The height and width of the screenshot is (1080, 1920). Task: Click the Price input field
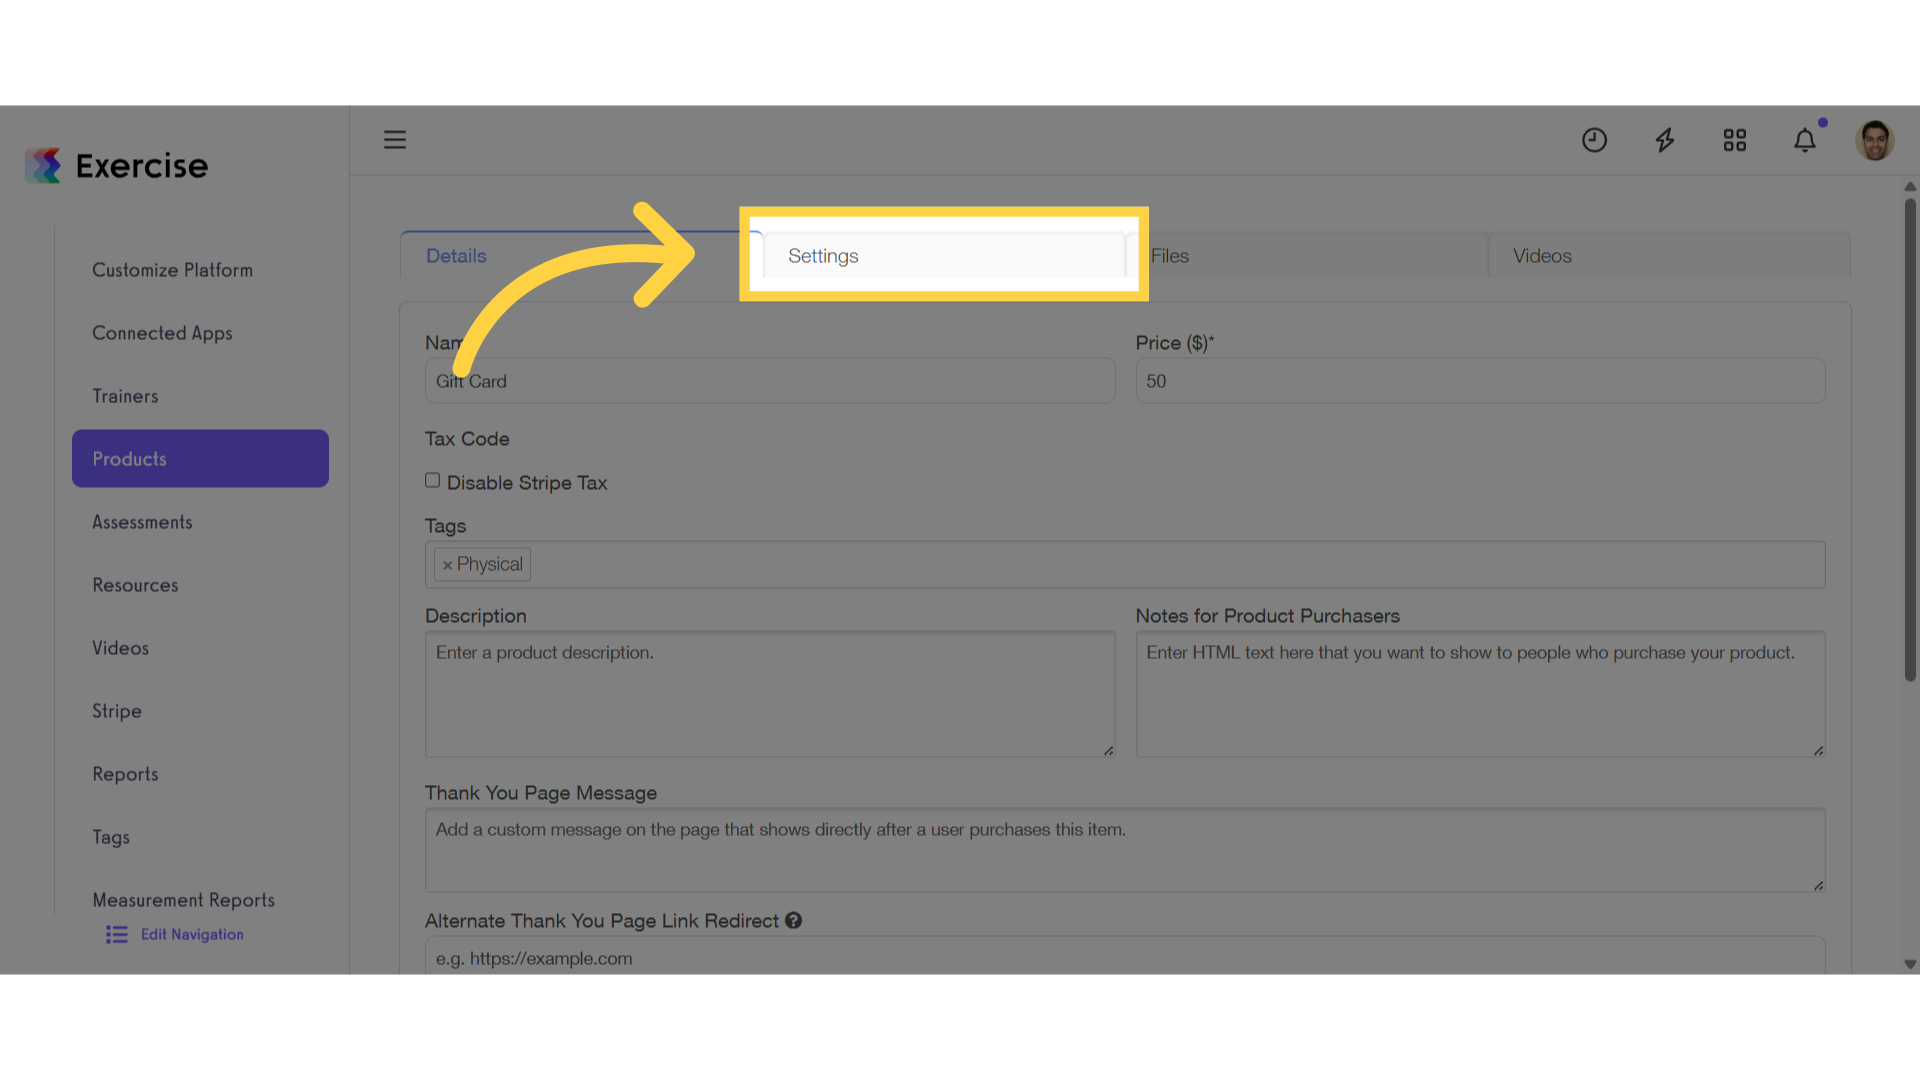[1480, 381]
